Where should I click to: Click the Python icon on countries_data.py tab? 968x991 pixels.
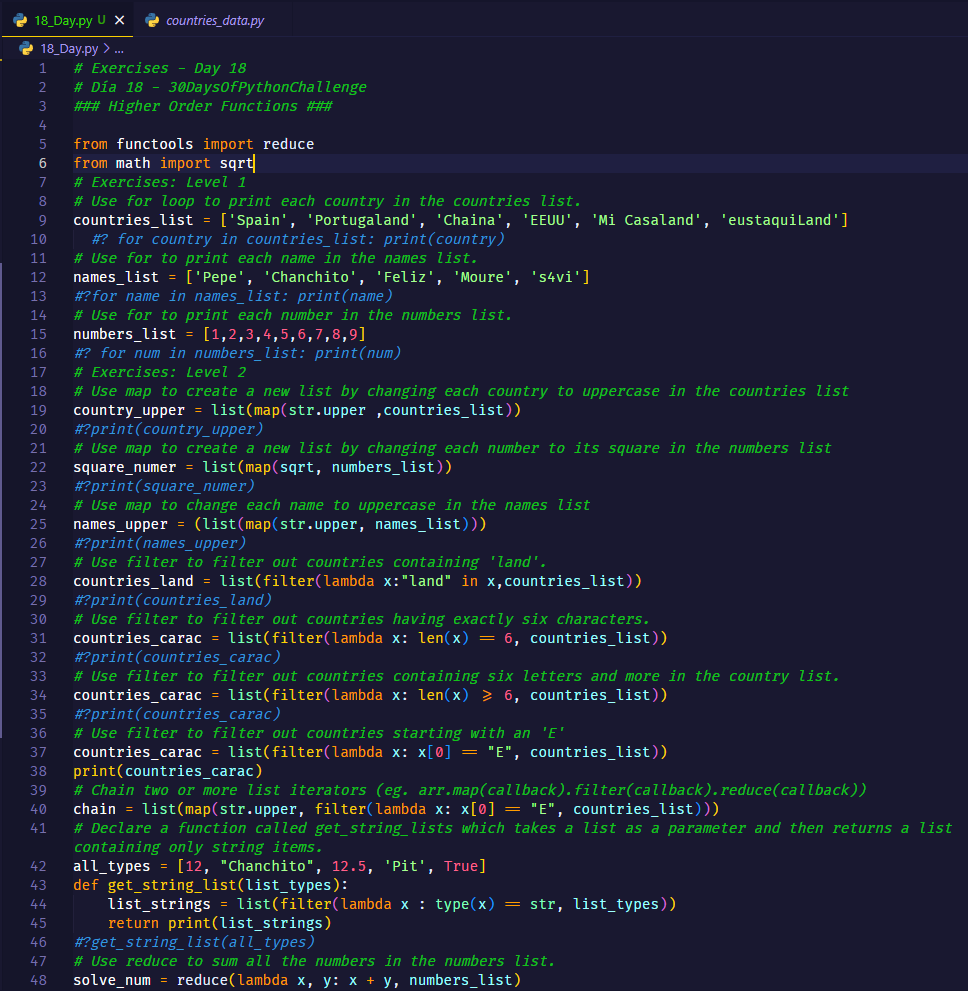152,20
